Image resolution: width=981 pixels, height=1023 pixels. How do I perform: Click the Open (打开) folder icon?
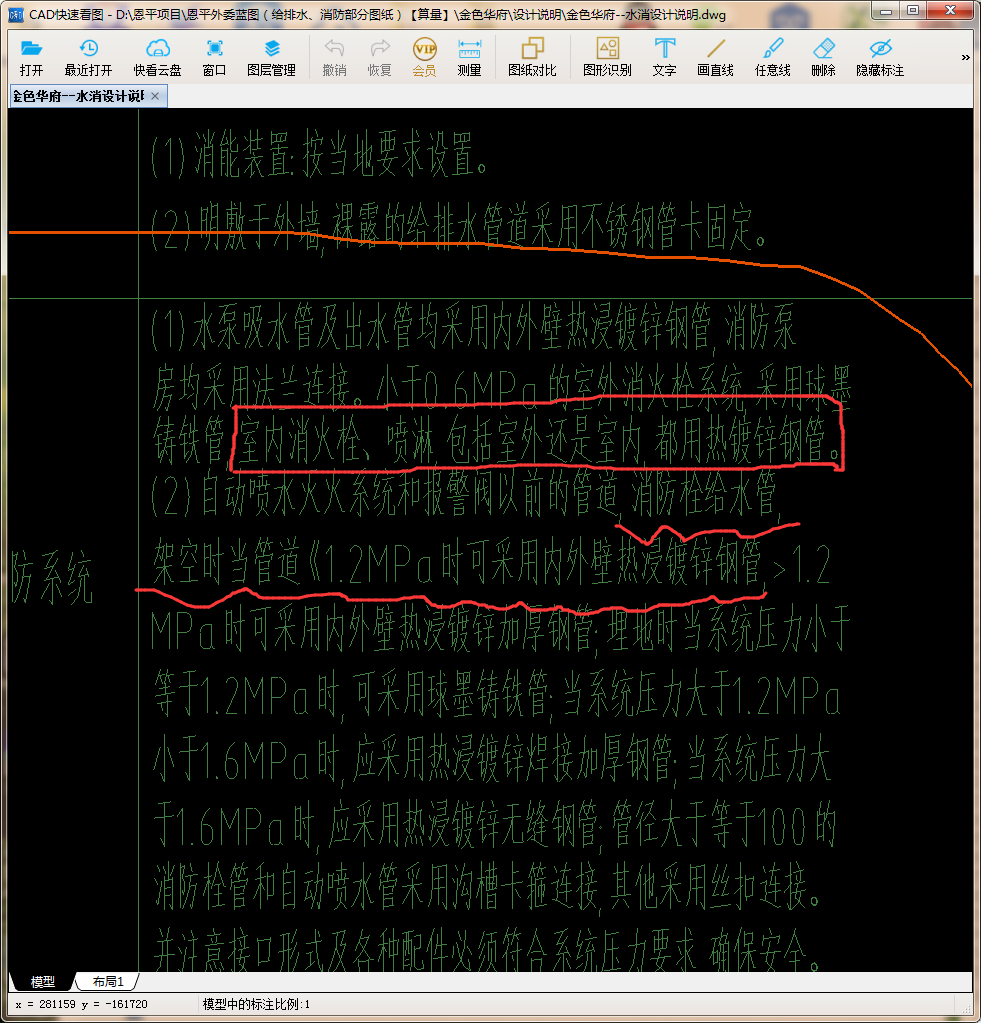click(x=31, y=57)
